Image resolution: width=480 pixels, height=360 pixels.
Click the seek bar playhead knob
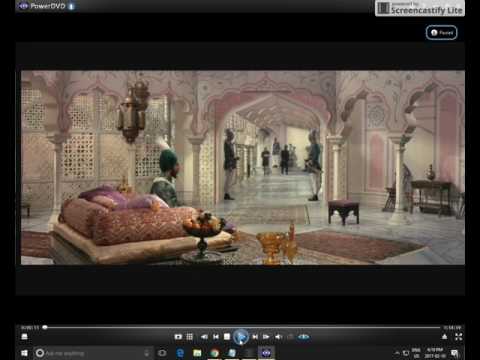(45, 328)
